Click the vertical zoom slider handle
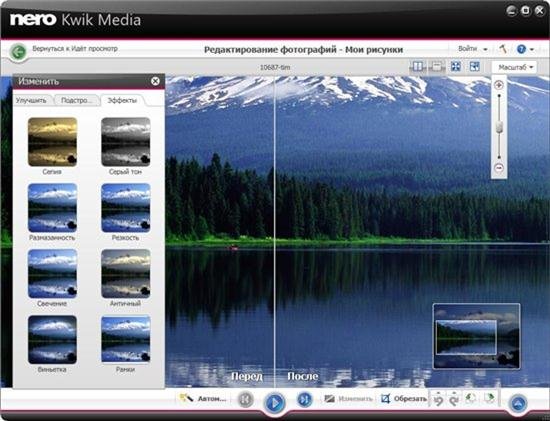550x421 pixels. tap(499, 127)
